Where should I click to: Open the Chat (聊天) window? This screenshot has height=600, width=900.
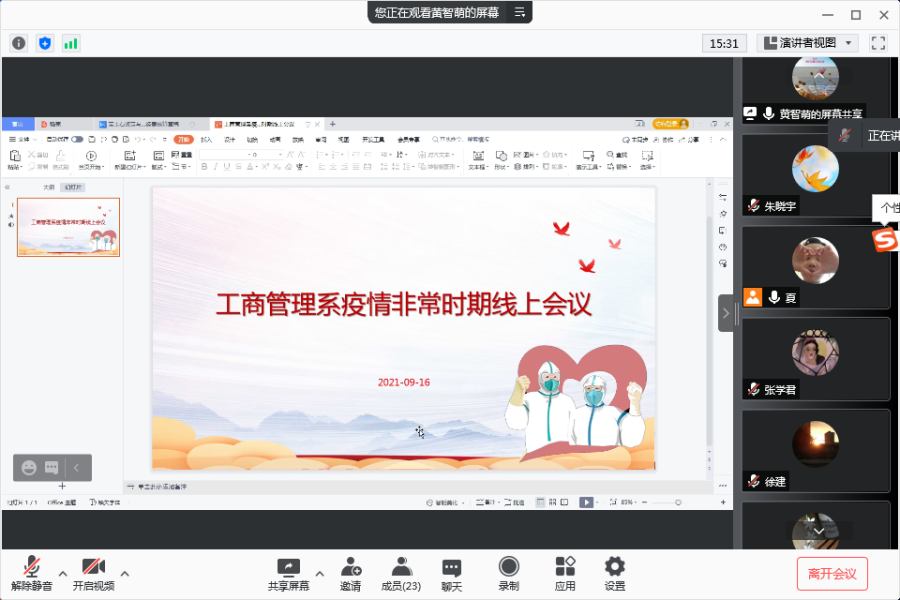(x=452, y=574)
